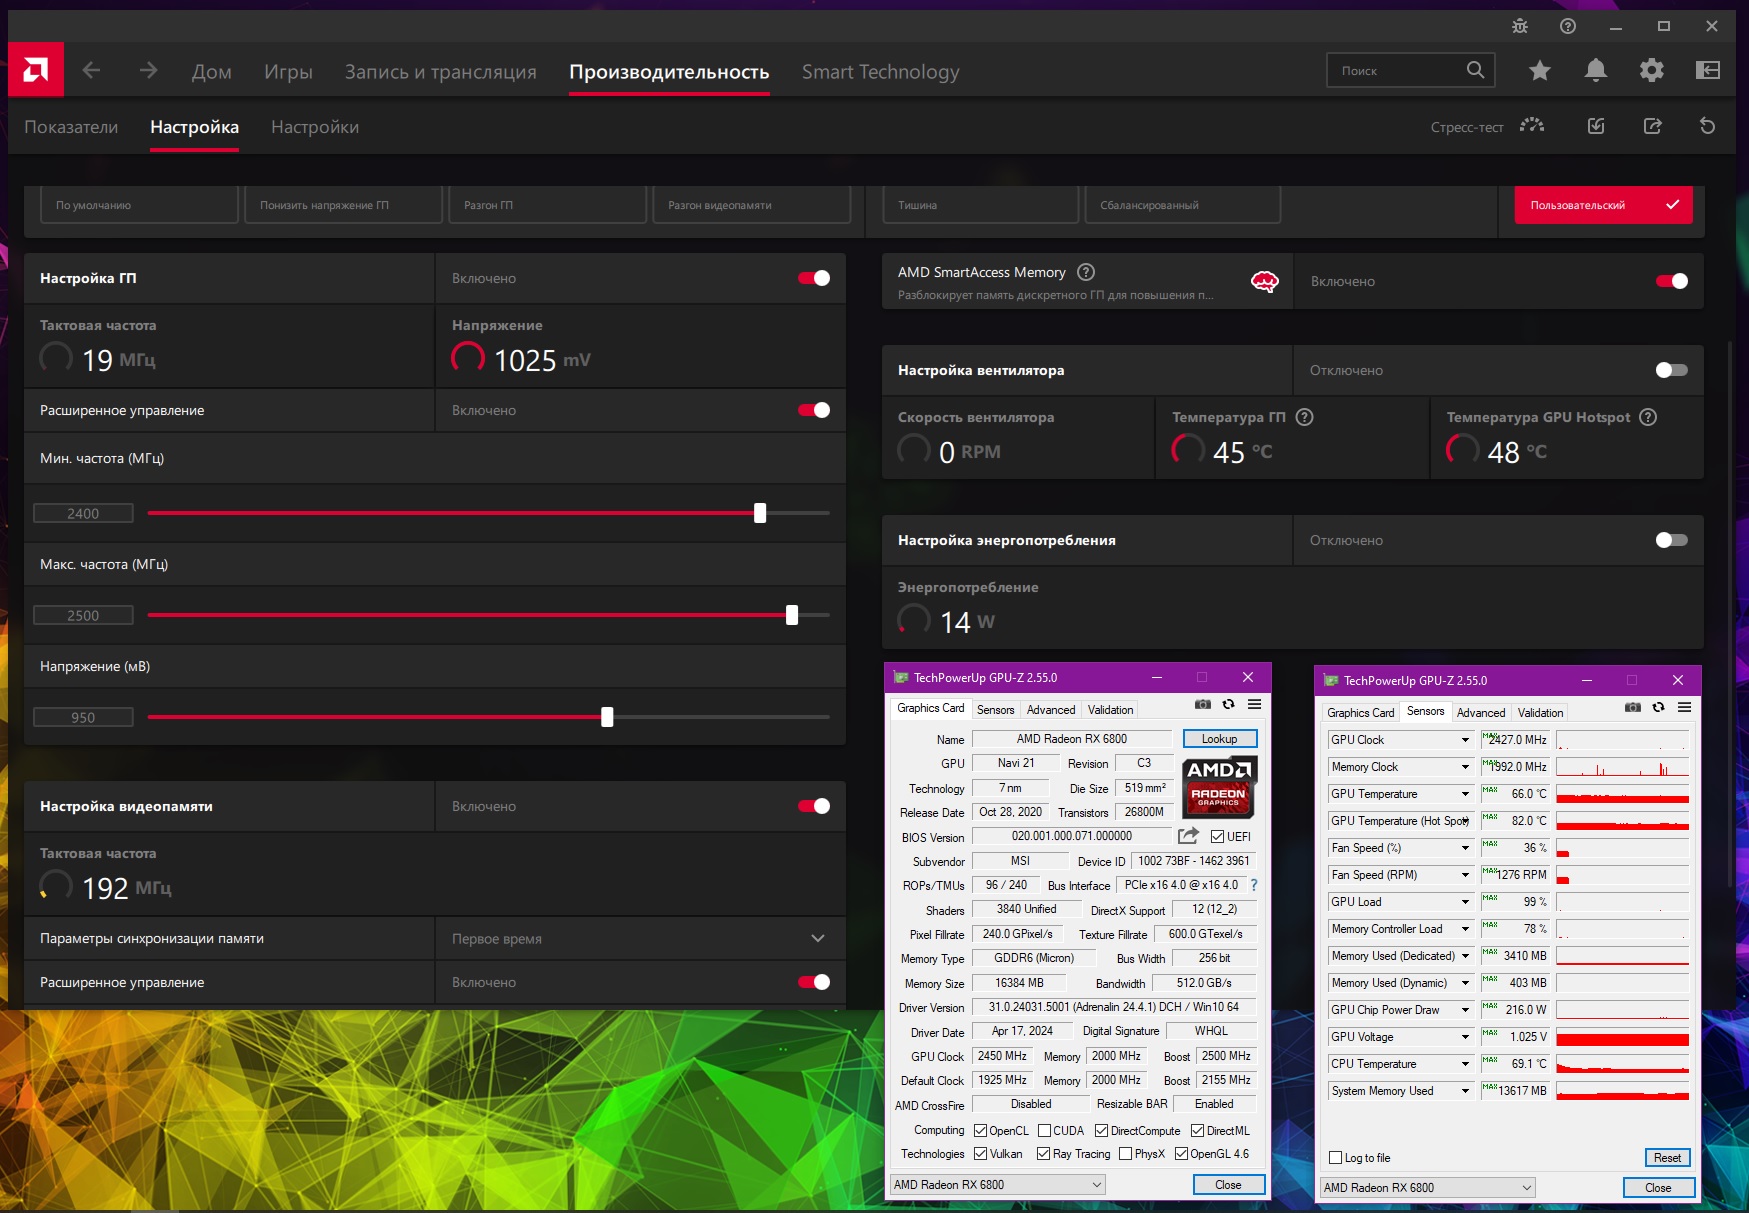Click the search magnifier icon
The width and height of the screenshot is (1749, 1213).
(1475, 70)
